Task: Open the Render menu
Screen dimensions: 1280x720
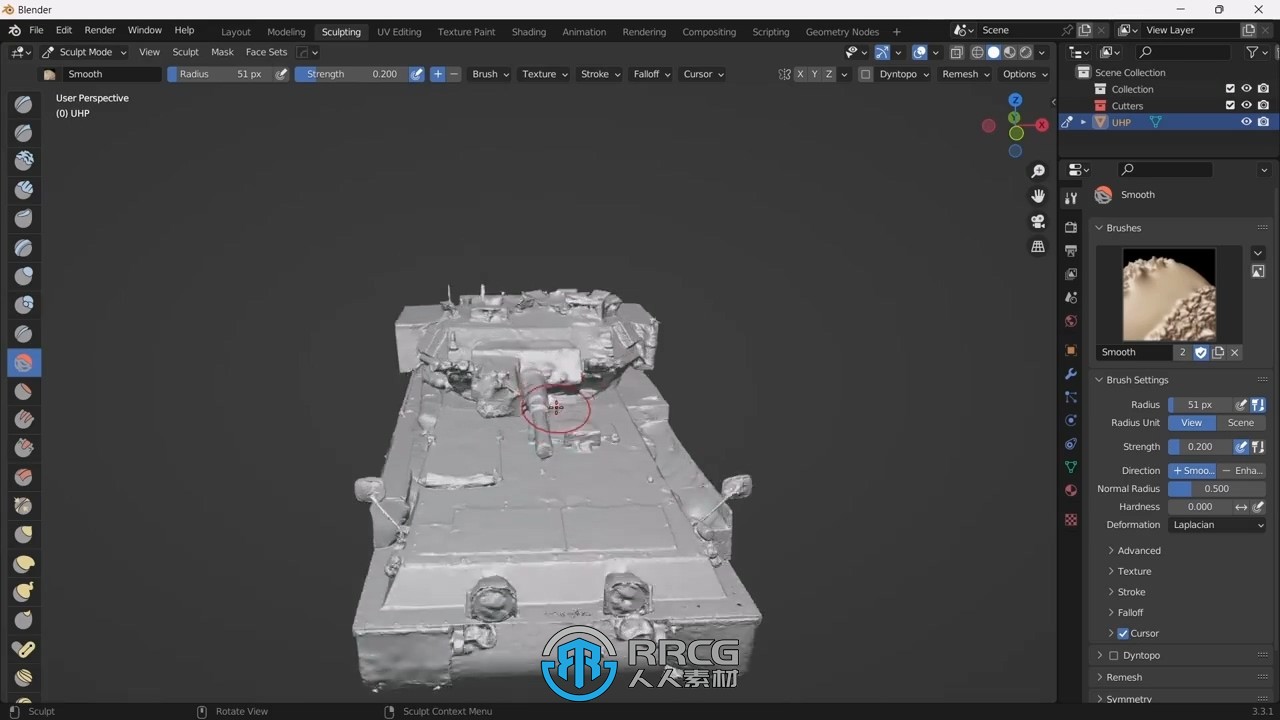Action: pos(100,31)
